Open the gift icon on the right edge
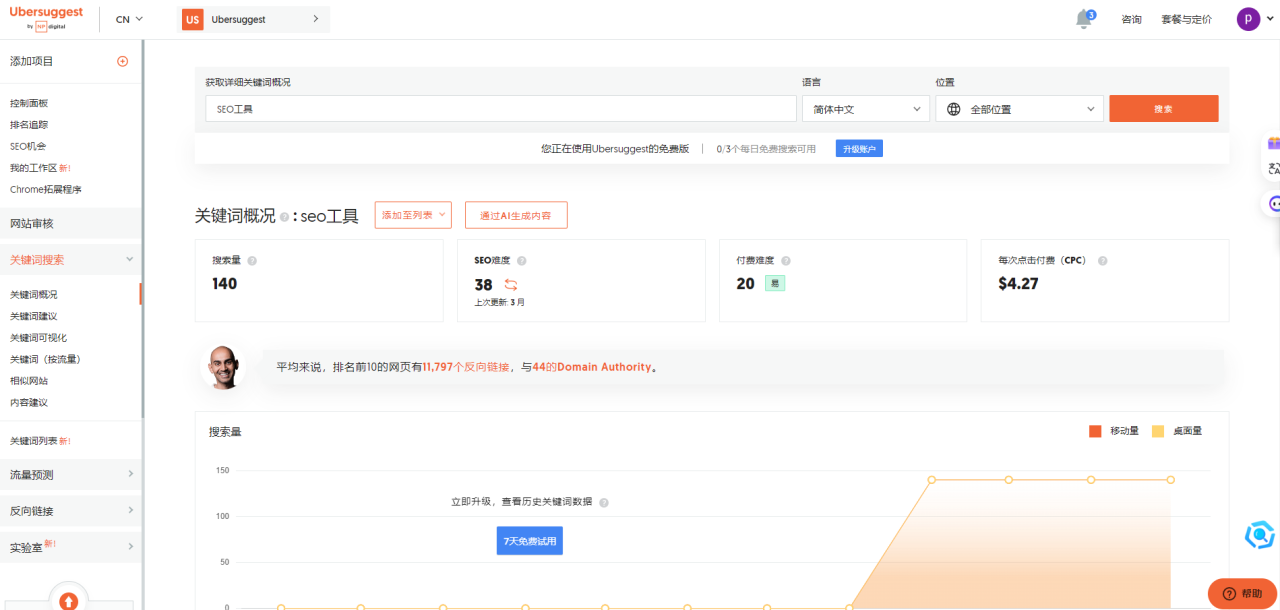The image size is (1280, 610). click(x=1273, y=143)
